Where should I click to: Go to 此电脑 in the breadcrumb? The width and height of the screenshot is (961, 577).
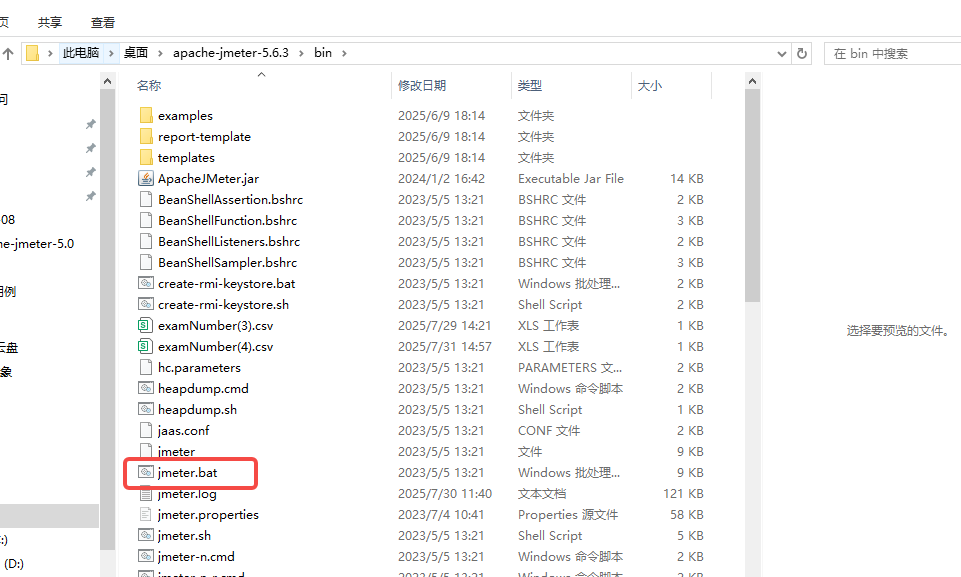[81, 53]
